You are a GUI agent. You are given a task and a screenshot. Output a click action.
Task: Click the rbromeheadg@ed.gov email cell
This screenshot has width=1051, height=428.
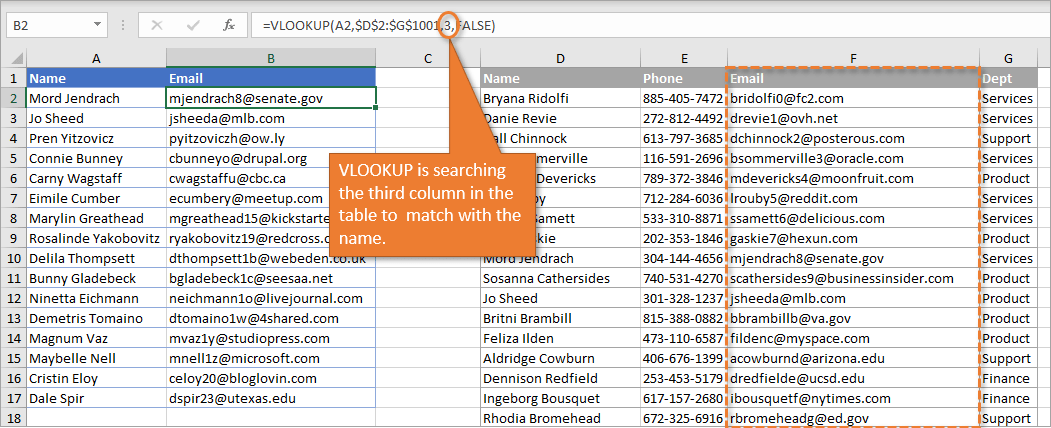(x=852, y=418)
